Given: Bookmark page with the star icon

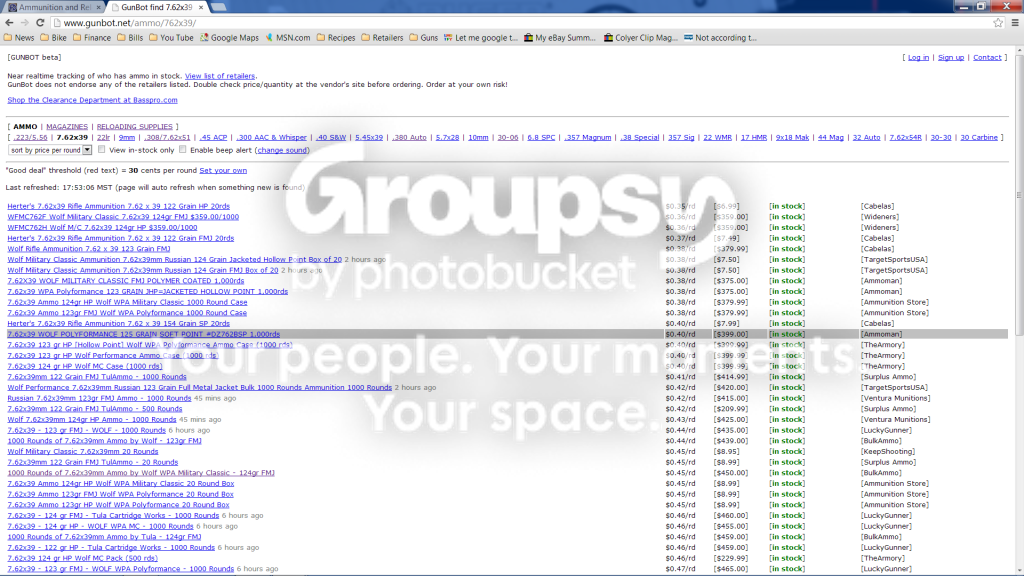Looking at the screenshot, I should coord(998,23).
